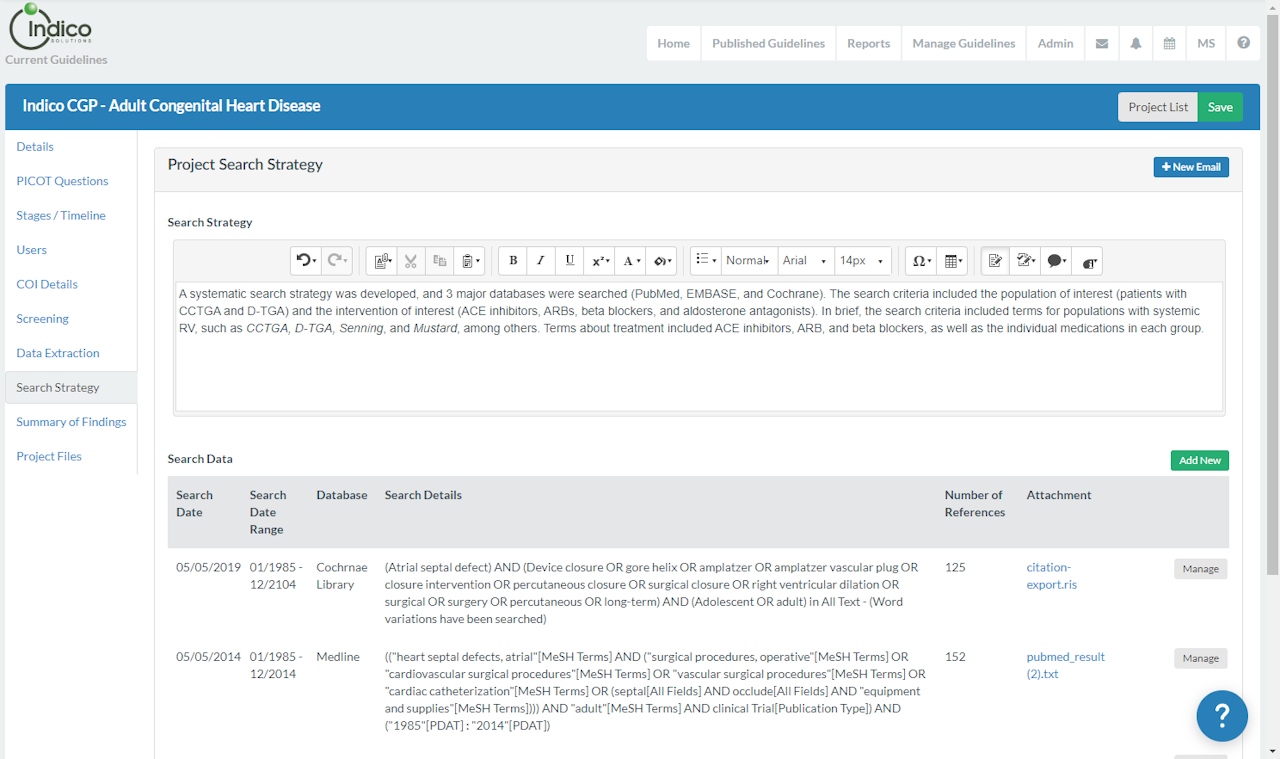Toggle italic formatting
Viewport: 1280px width, 759px height.
tap(541, 261)
